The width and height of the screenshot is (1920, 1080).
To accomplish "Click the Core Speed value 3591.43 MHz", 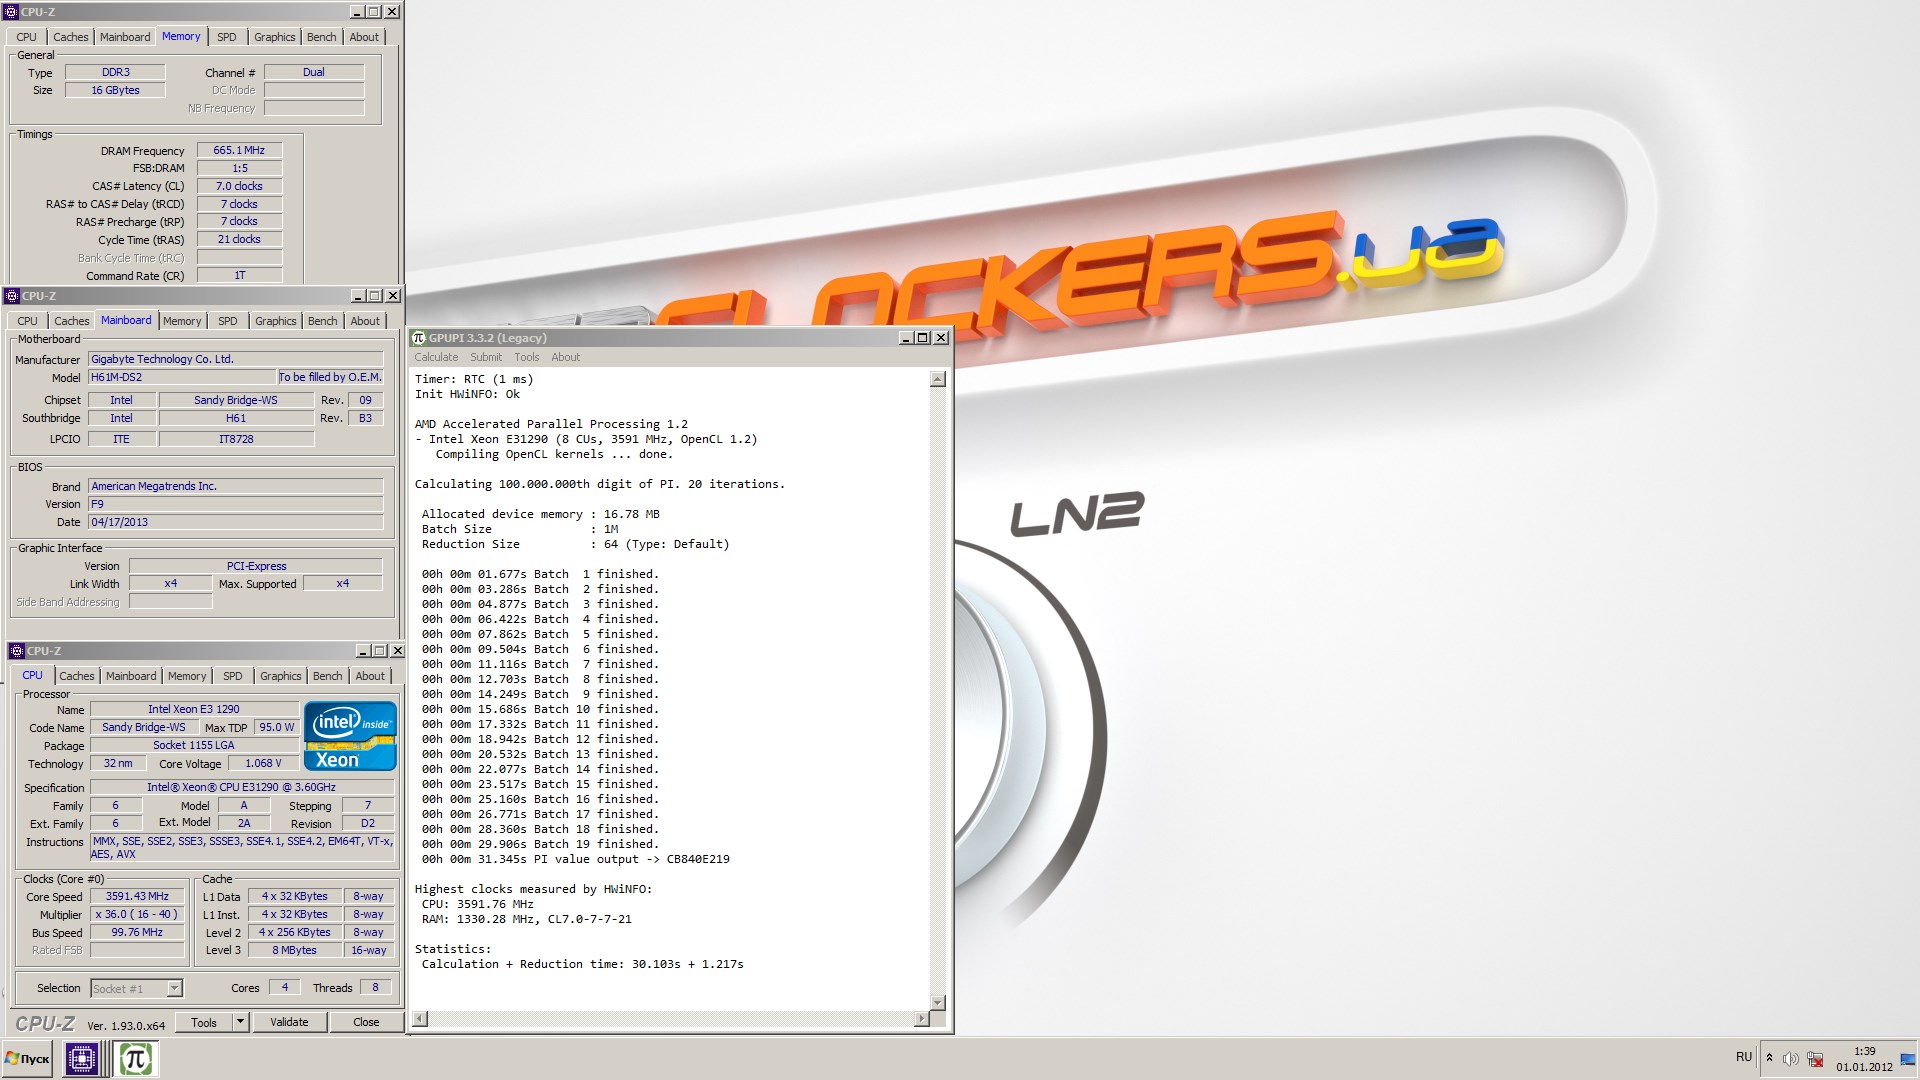I will coord(138,896).
